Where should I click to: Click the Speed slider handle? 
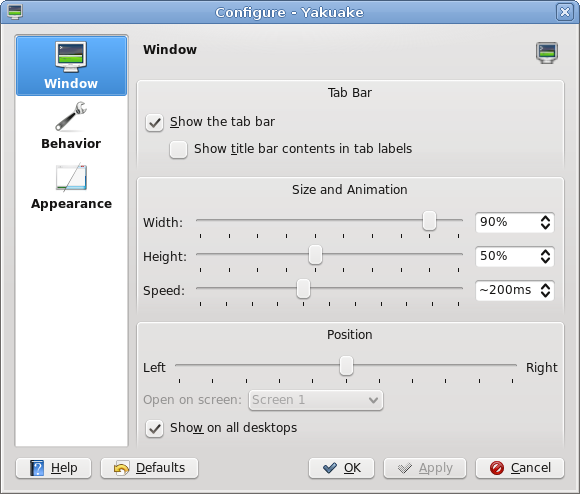pyautogui.click(x=303, y=289)
